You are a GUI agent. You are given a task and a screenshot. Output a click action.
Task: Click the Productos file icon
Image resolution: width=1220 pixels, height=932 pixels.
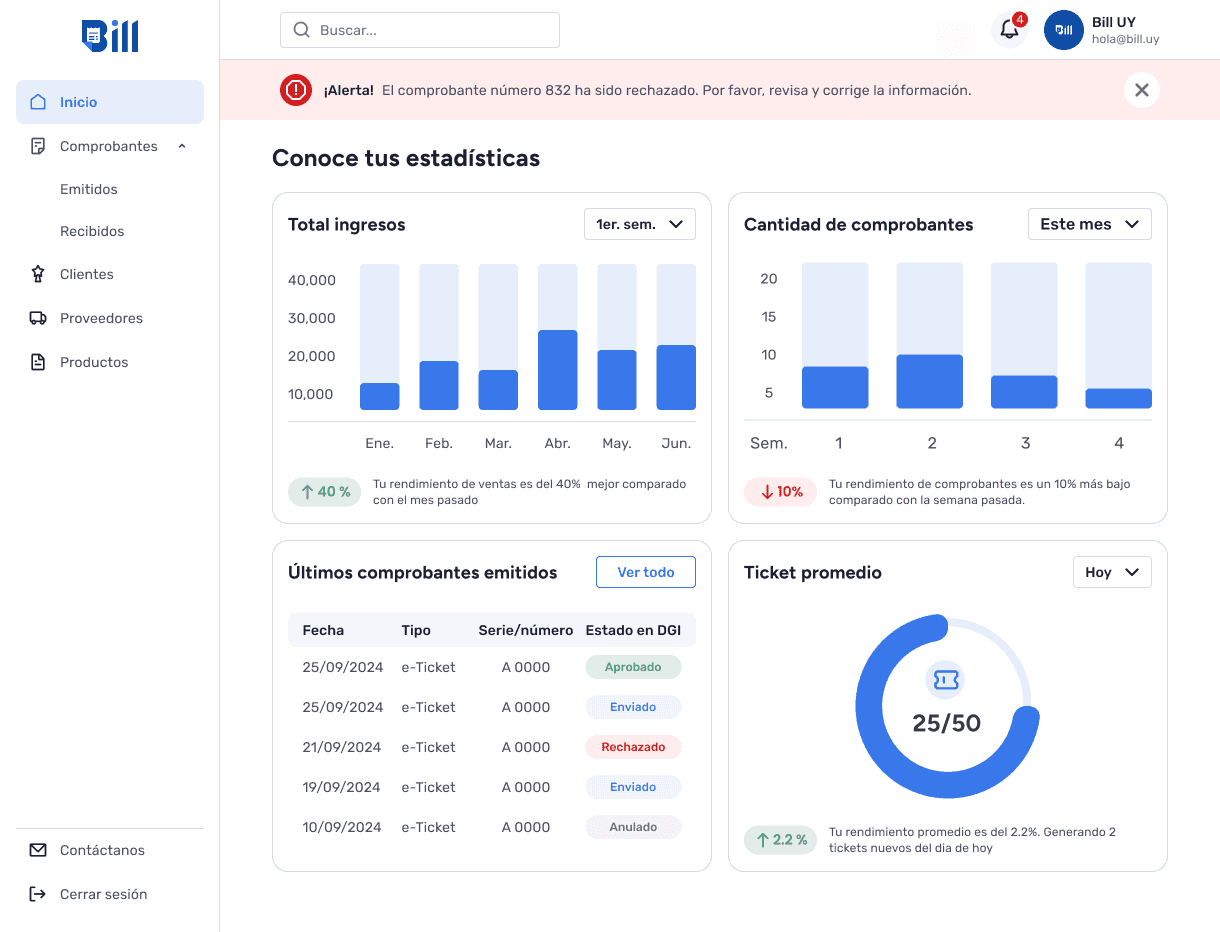click(x=38, y=362)
